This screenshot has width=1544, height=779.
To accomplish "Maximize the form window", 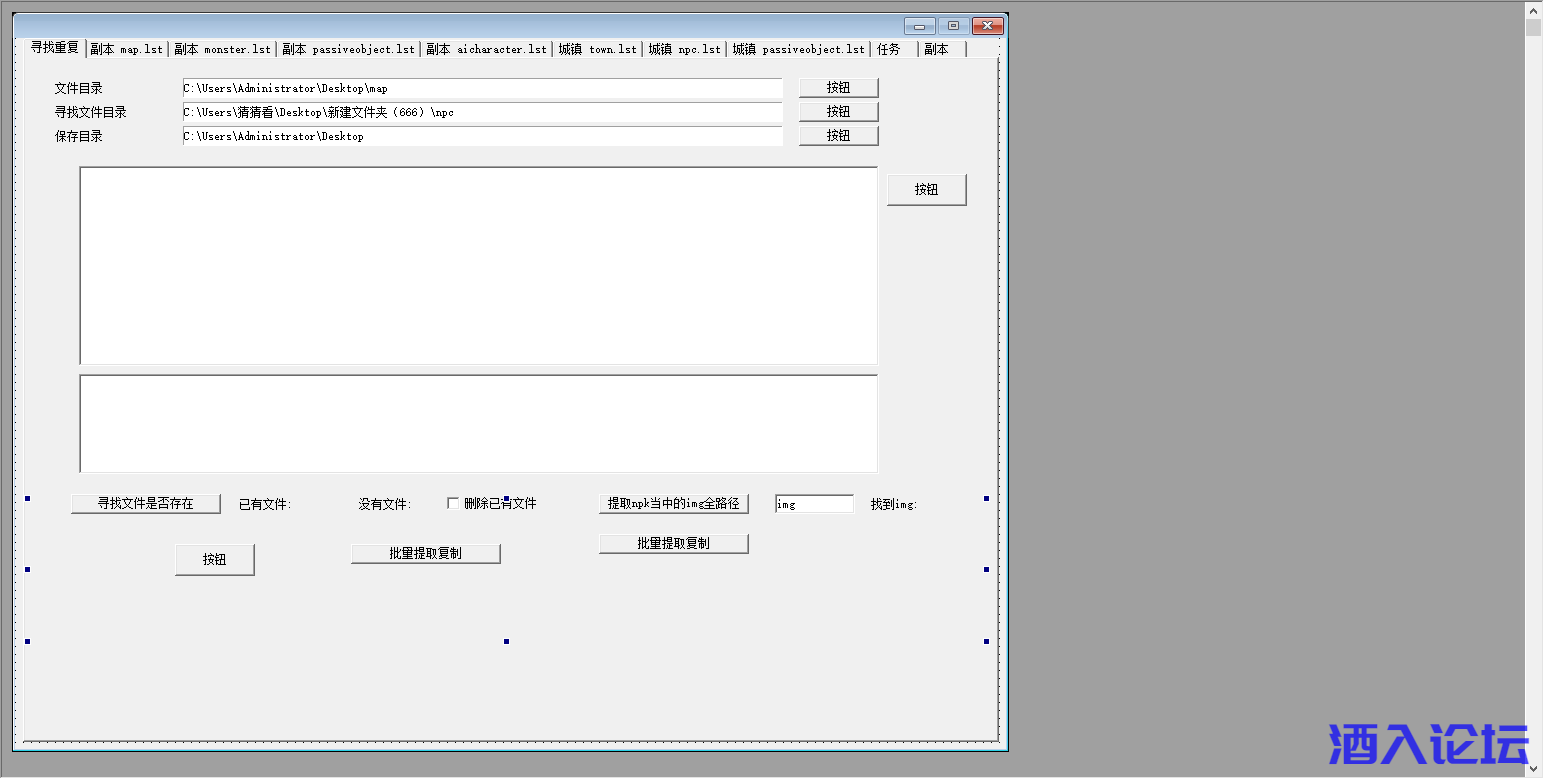I will coord(953,26).
